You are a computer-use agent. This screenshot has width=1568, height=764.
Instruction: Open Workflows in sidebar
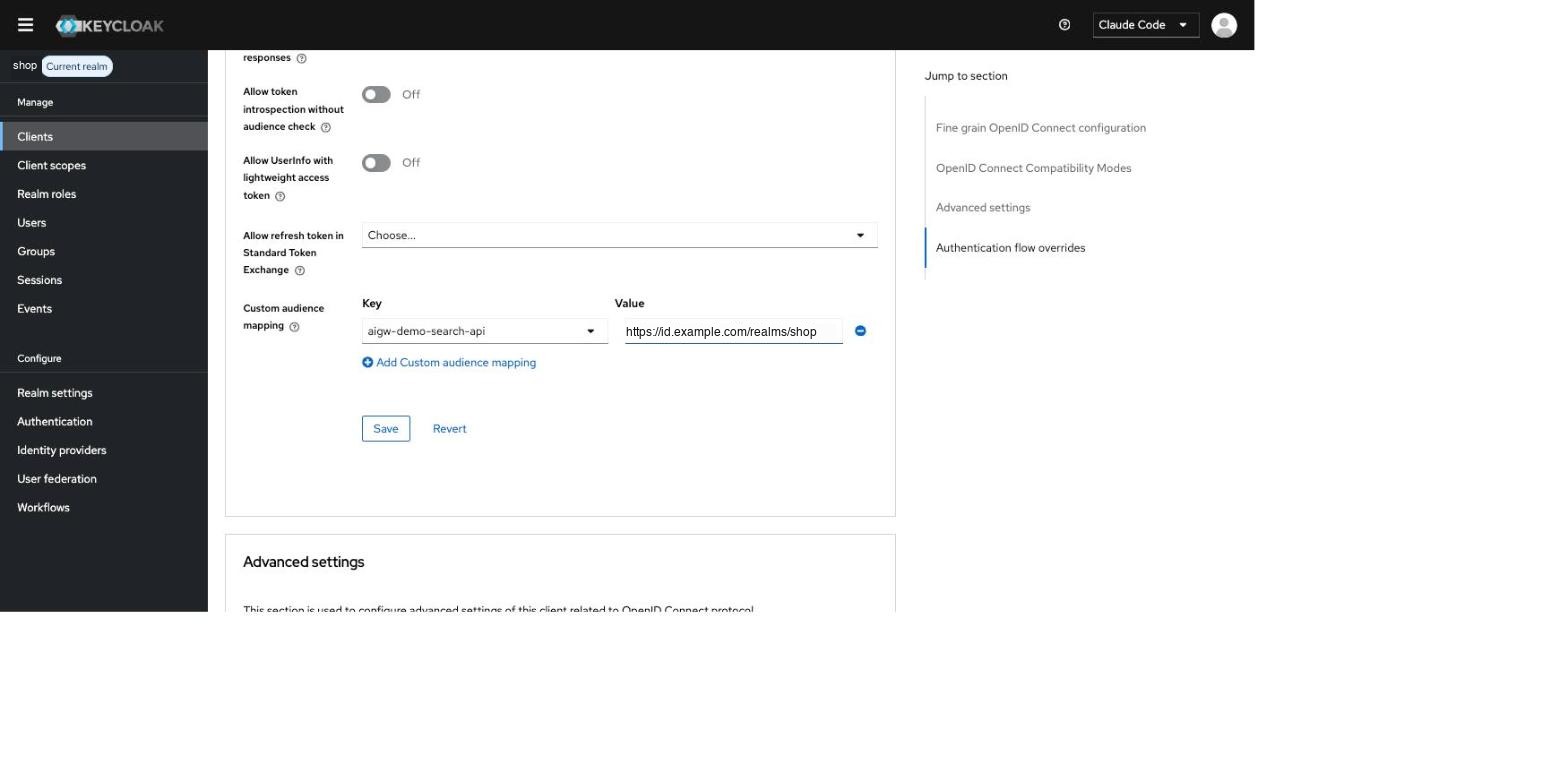point(104,508)
